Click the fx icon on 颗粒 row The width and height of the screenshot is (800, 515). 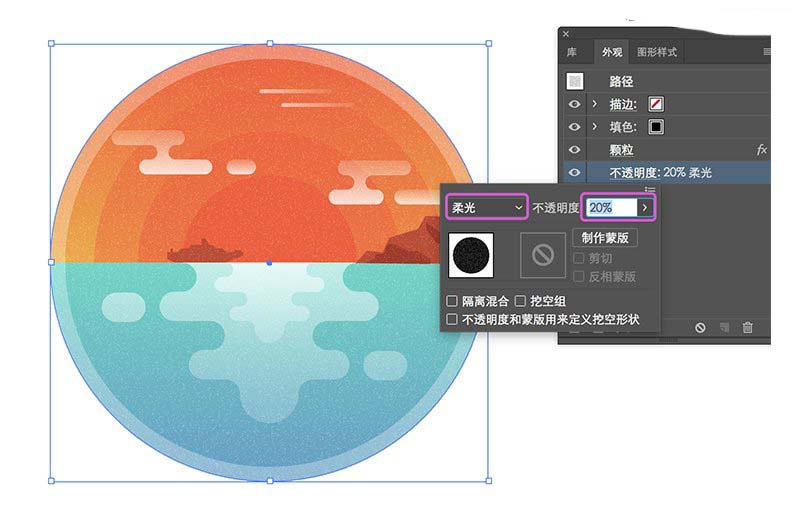tap(761, 150)
